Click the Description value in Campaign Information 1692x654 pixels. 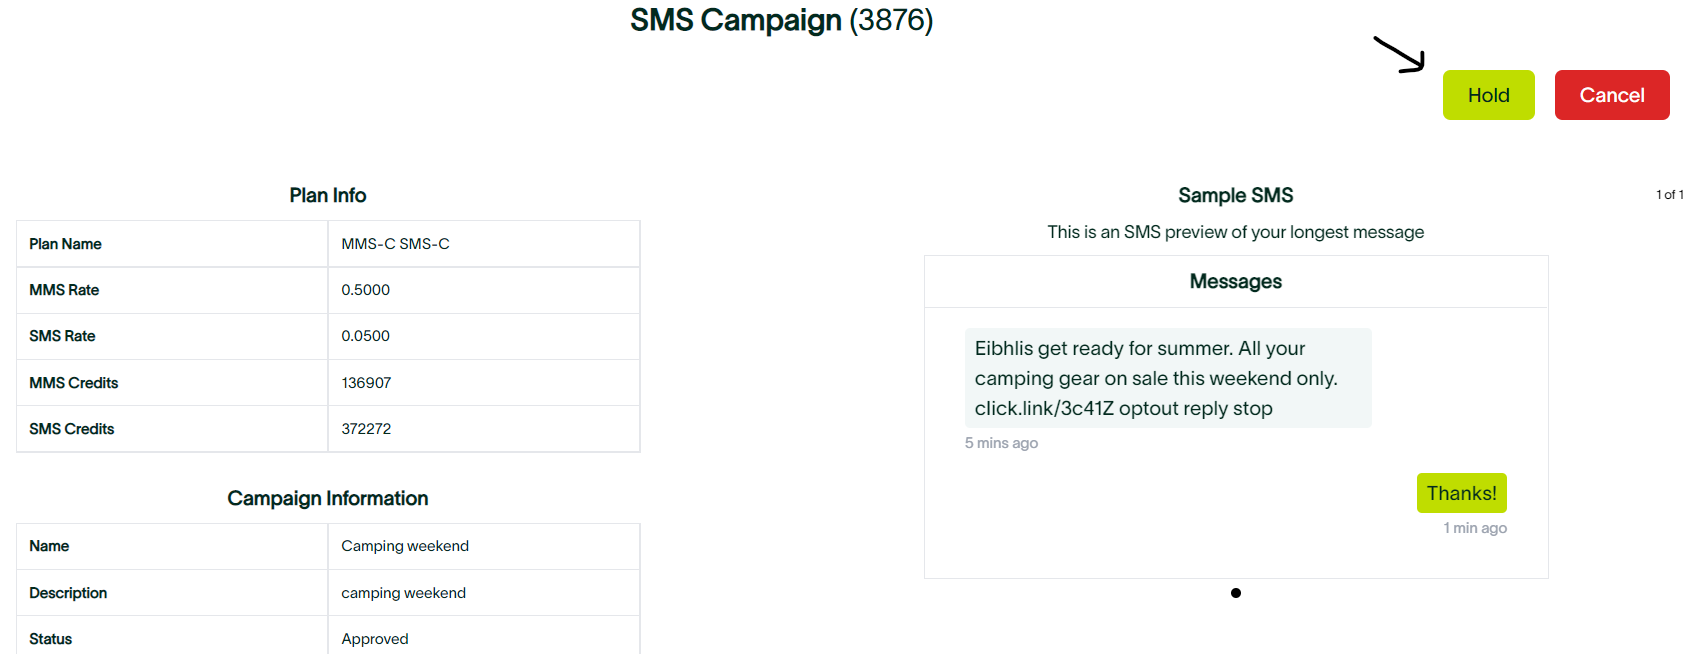pos(403,593)
